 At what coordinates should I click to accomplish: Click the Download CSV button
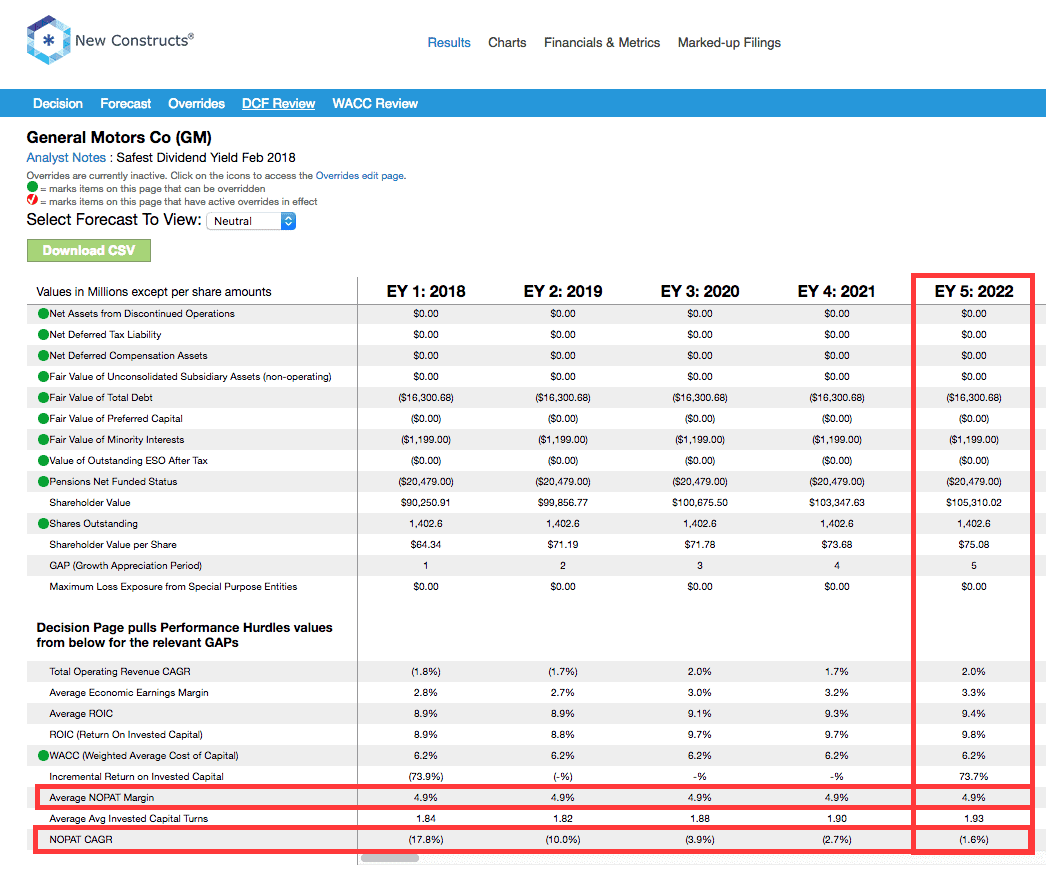point(89,250)
